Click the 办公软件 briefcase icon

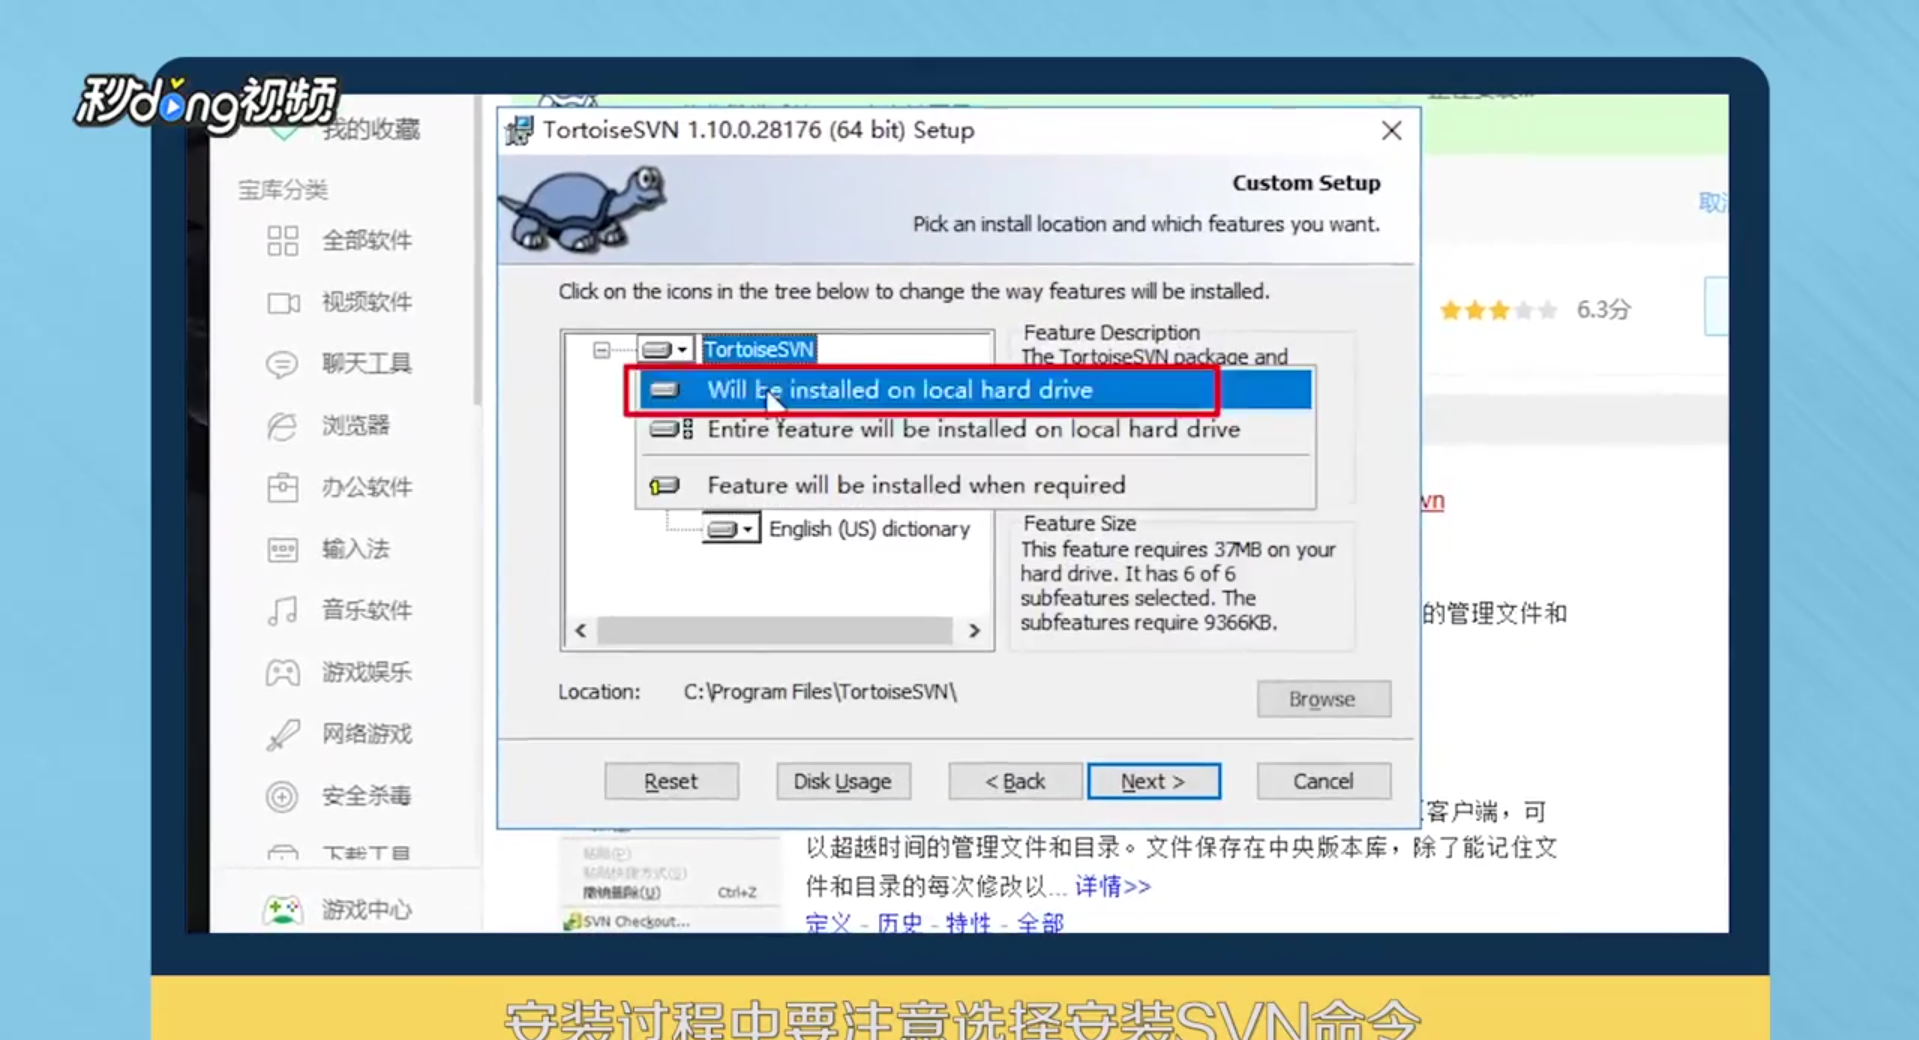coord(283,488)
